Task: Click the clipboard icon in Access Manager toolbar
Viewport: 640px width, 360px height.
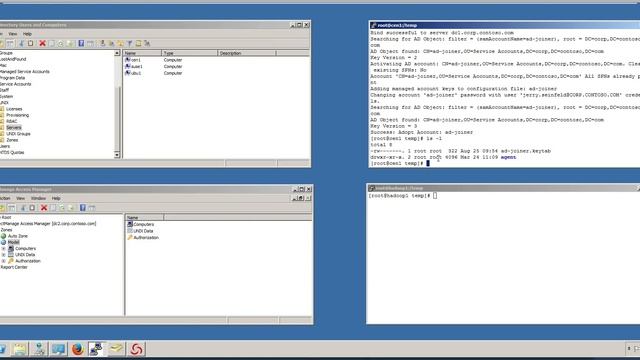Action: [x=32, y=208]
